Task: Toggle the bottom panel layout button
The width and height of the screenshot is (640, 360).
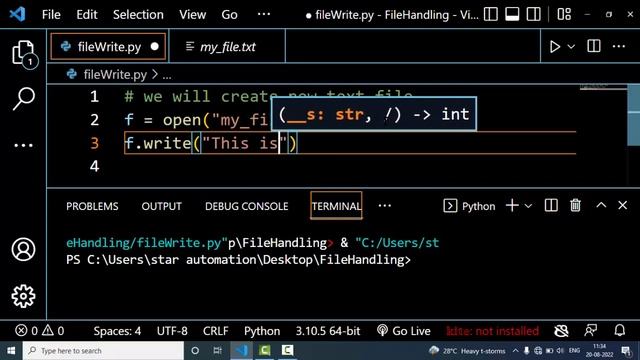Action: coord(512,14)
